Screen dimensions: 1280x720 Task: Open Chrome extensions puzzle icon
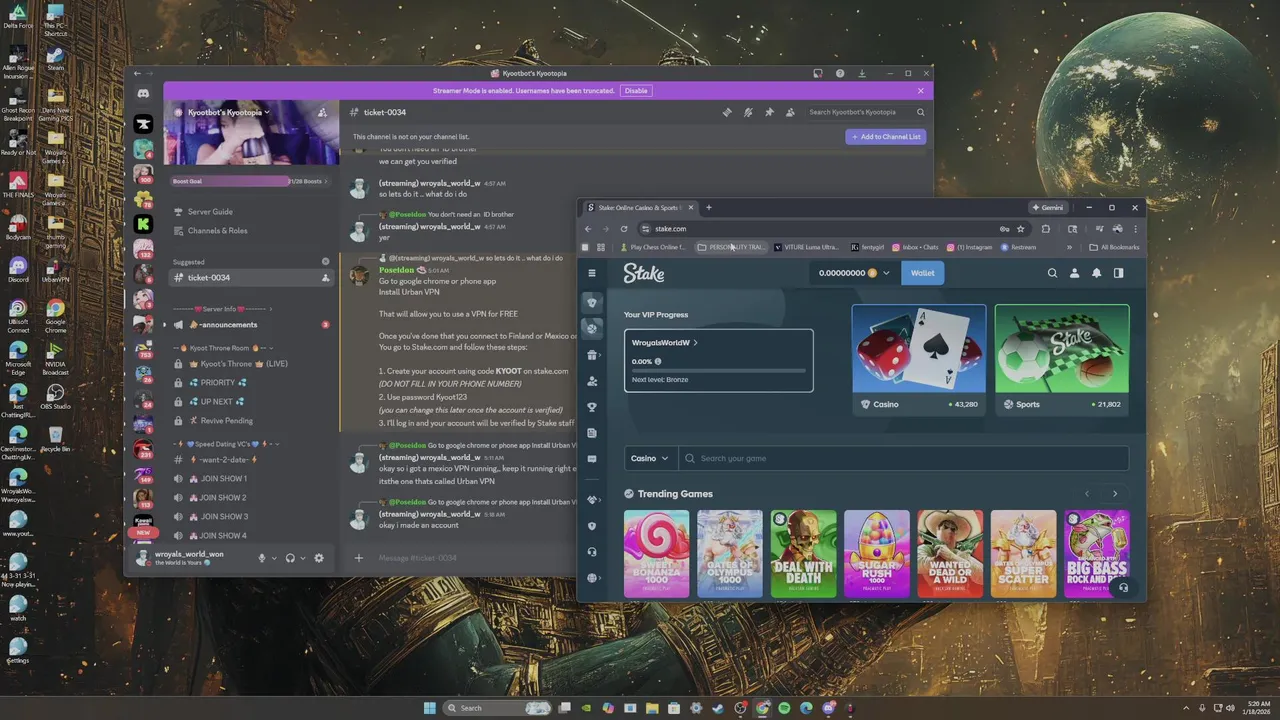tap(1046, 229)
